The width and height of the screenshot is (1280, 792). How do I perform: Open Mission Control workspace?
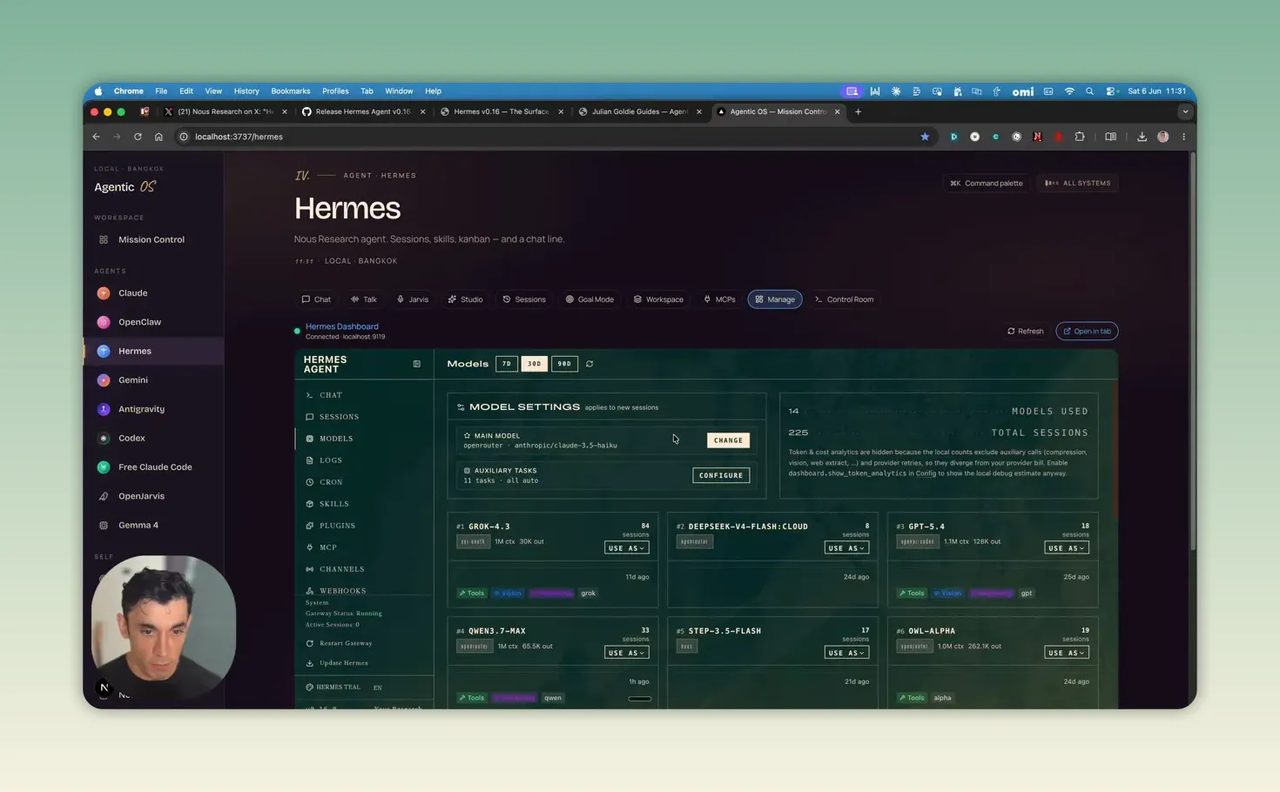pos(151,240)
